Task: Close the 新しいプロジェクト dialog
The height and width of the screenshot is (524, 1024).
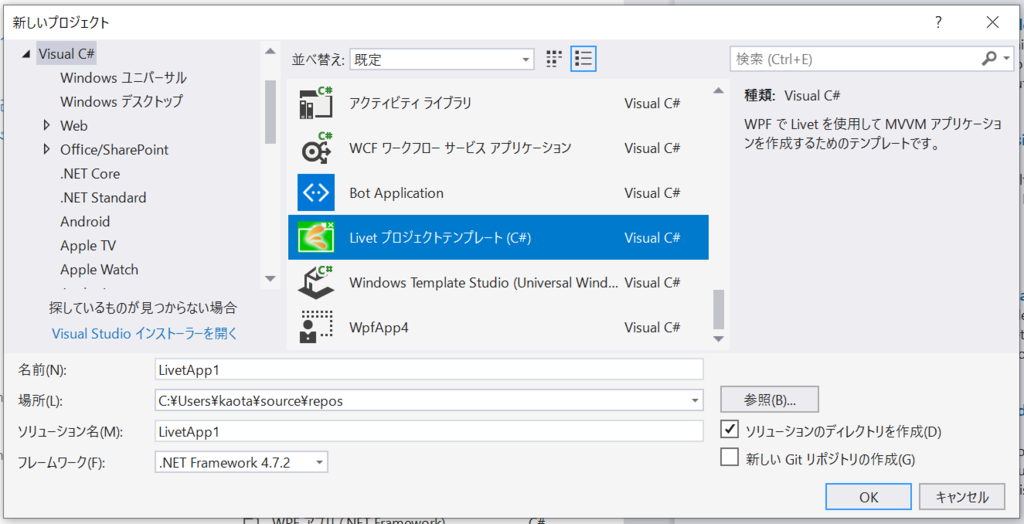Action: pyautogui.click(x=993, y=23)
